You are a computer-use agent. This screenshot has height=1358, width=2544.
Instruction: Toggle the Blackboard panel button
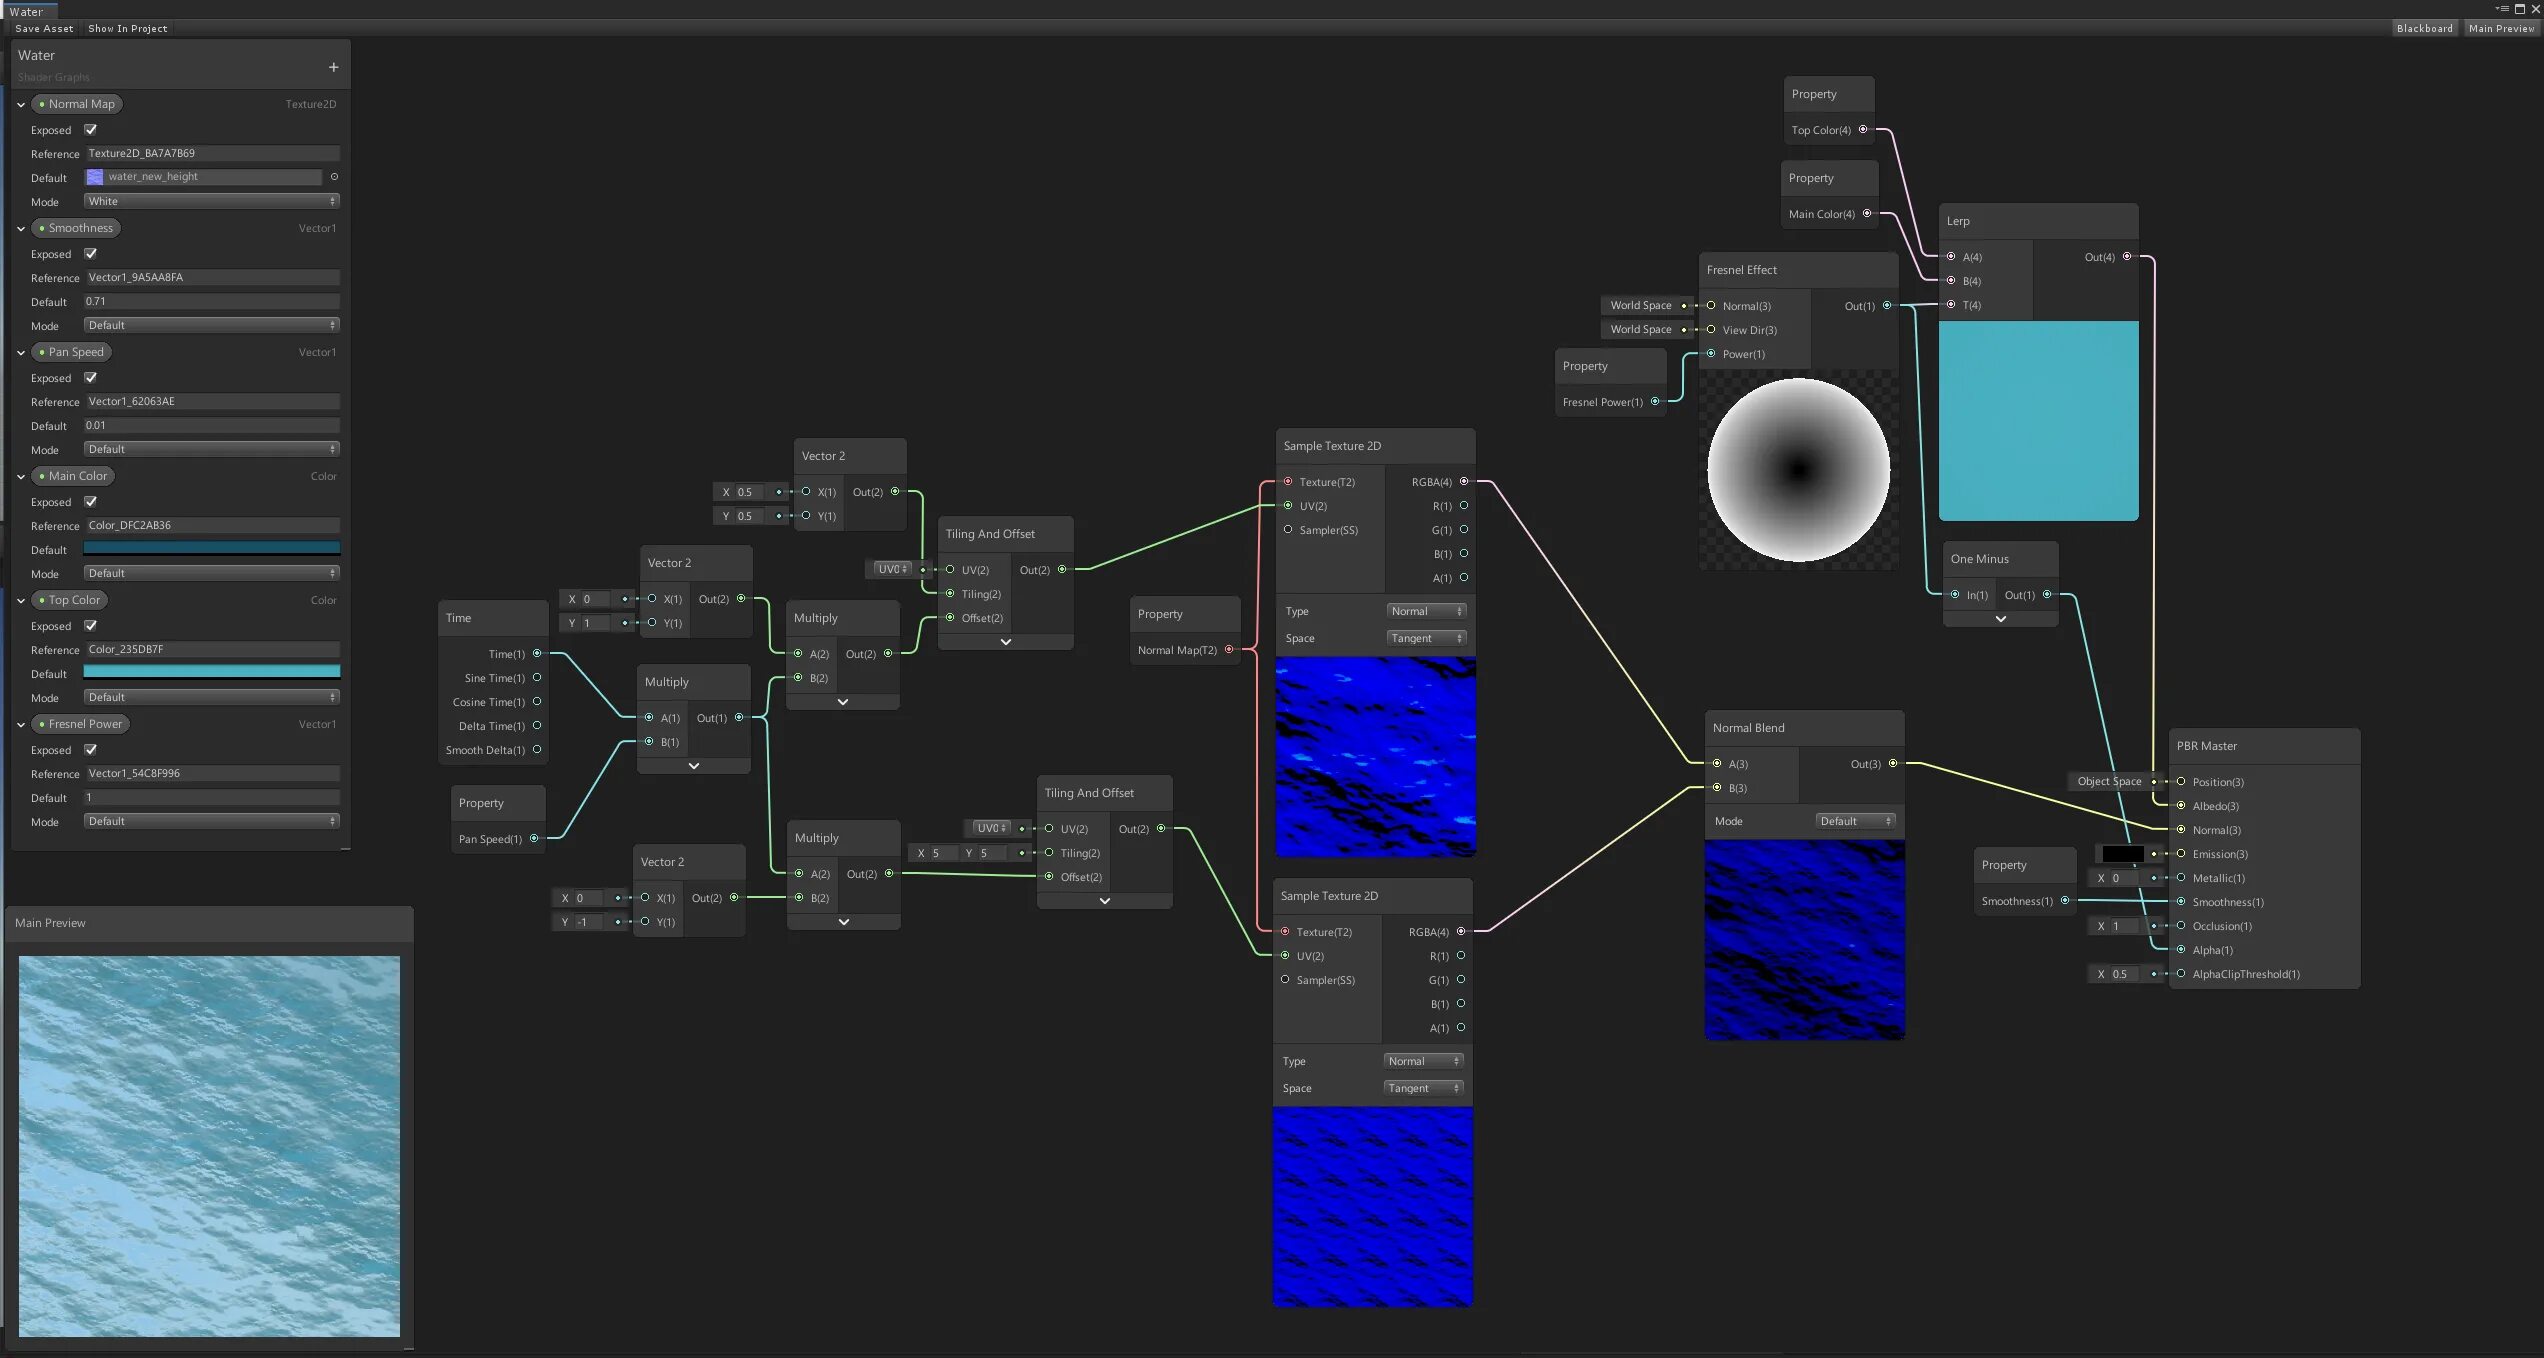pyautogui.click(x=2424, y=28)
